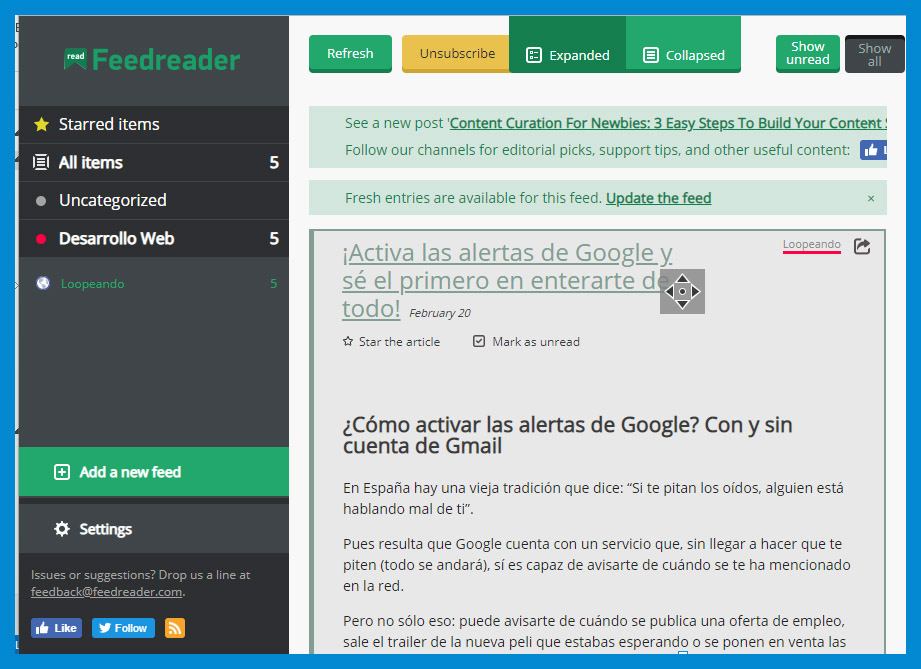Click the paragraph starting Pues resulta que Google
Image resolution: width=921 pixels, height=669 pixels.
[597, 564]
